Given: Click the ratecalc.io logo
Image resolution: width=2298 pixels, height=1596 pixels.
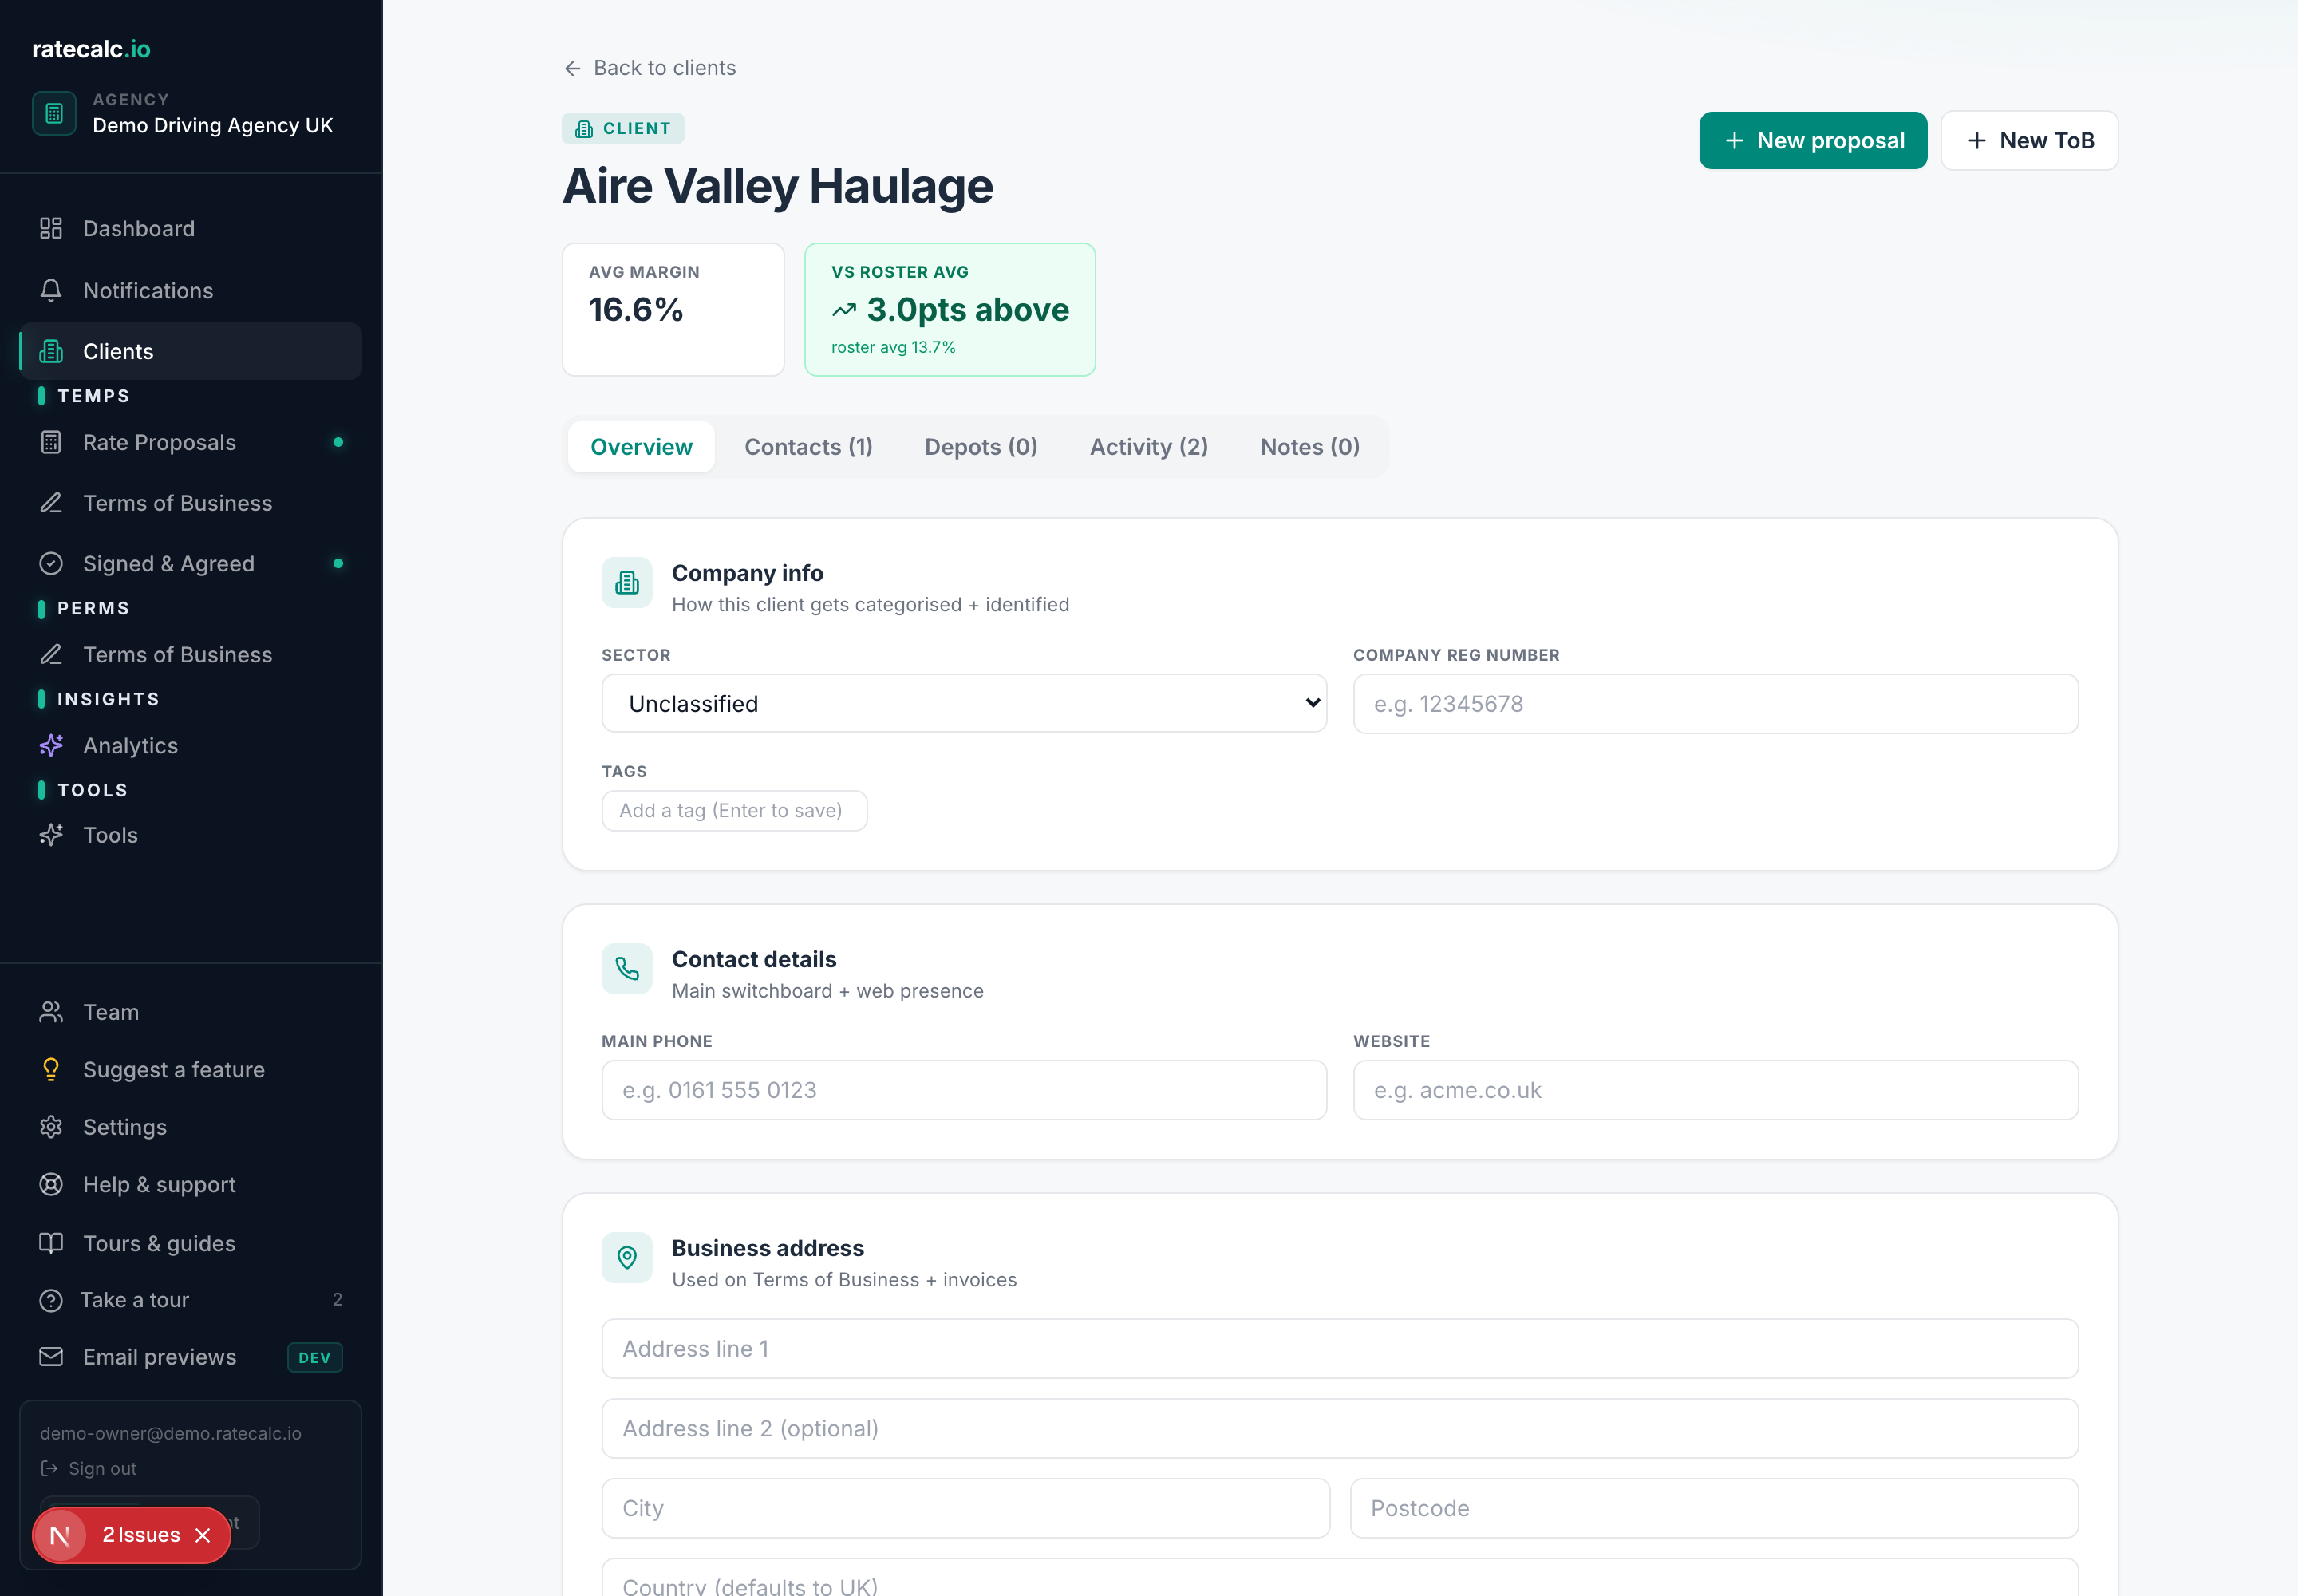Looking at the screenshot, I should tap(91, 49).
